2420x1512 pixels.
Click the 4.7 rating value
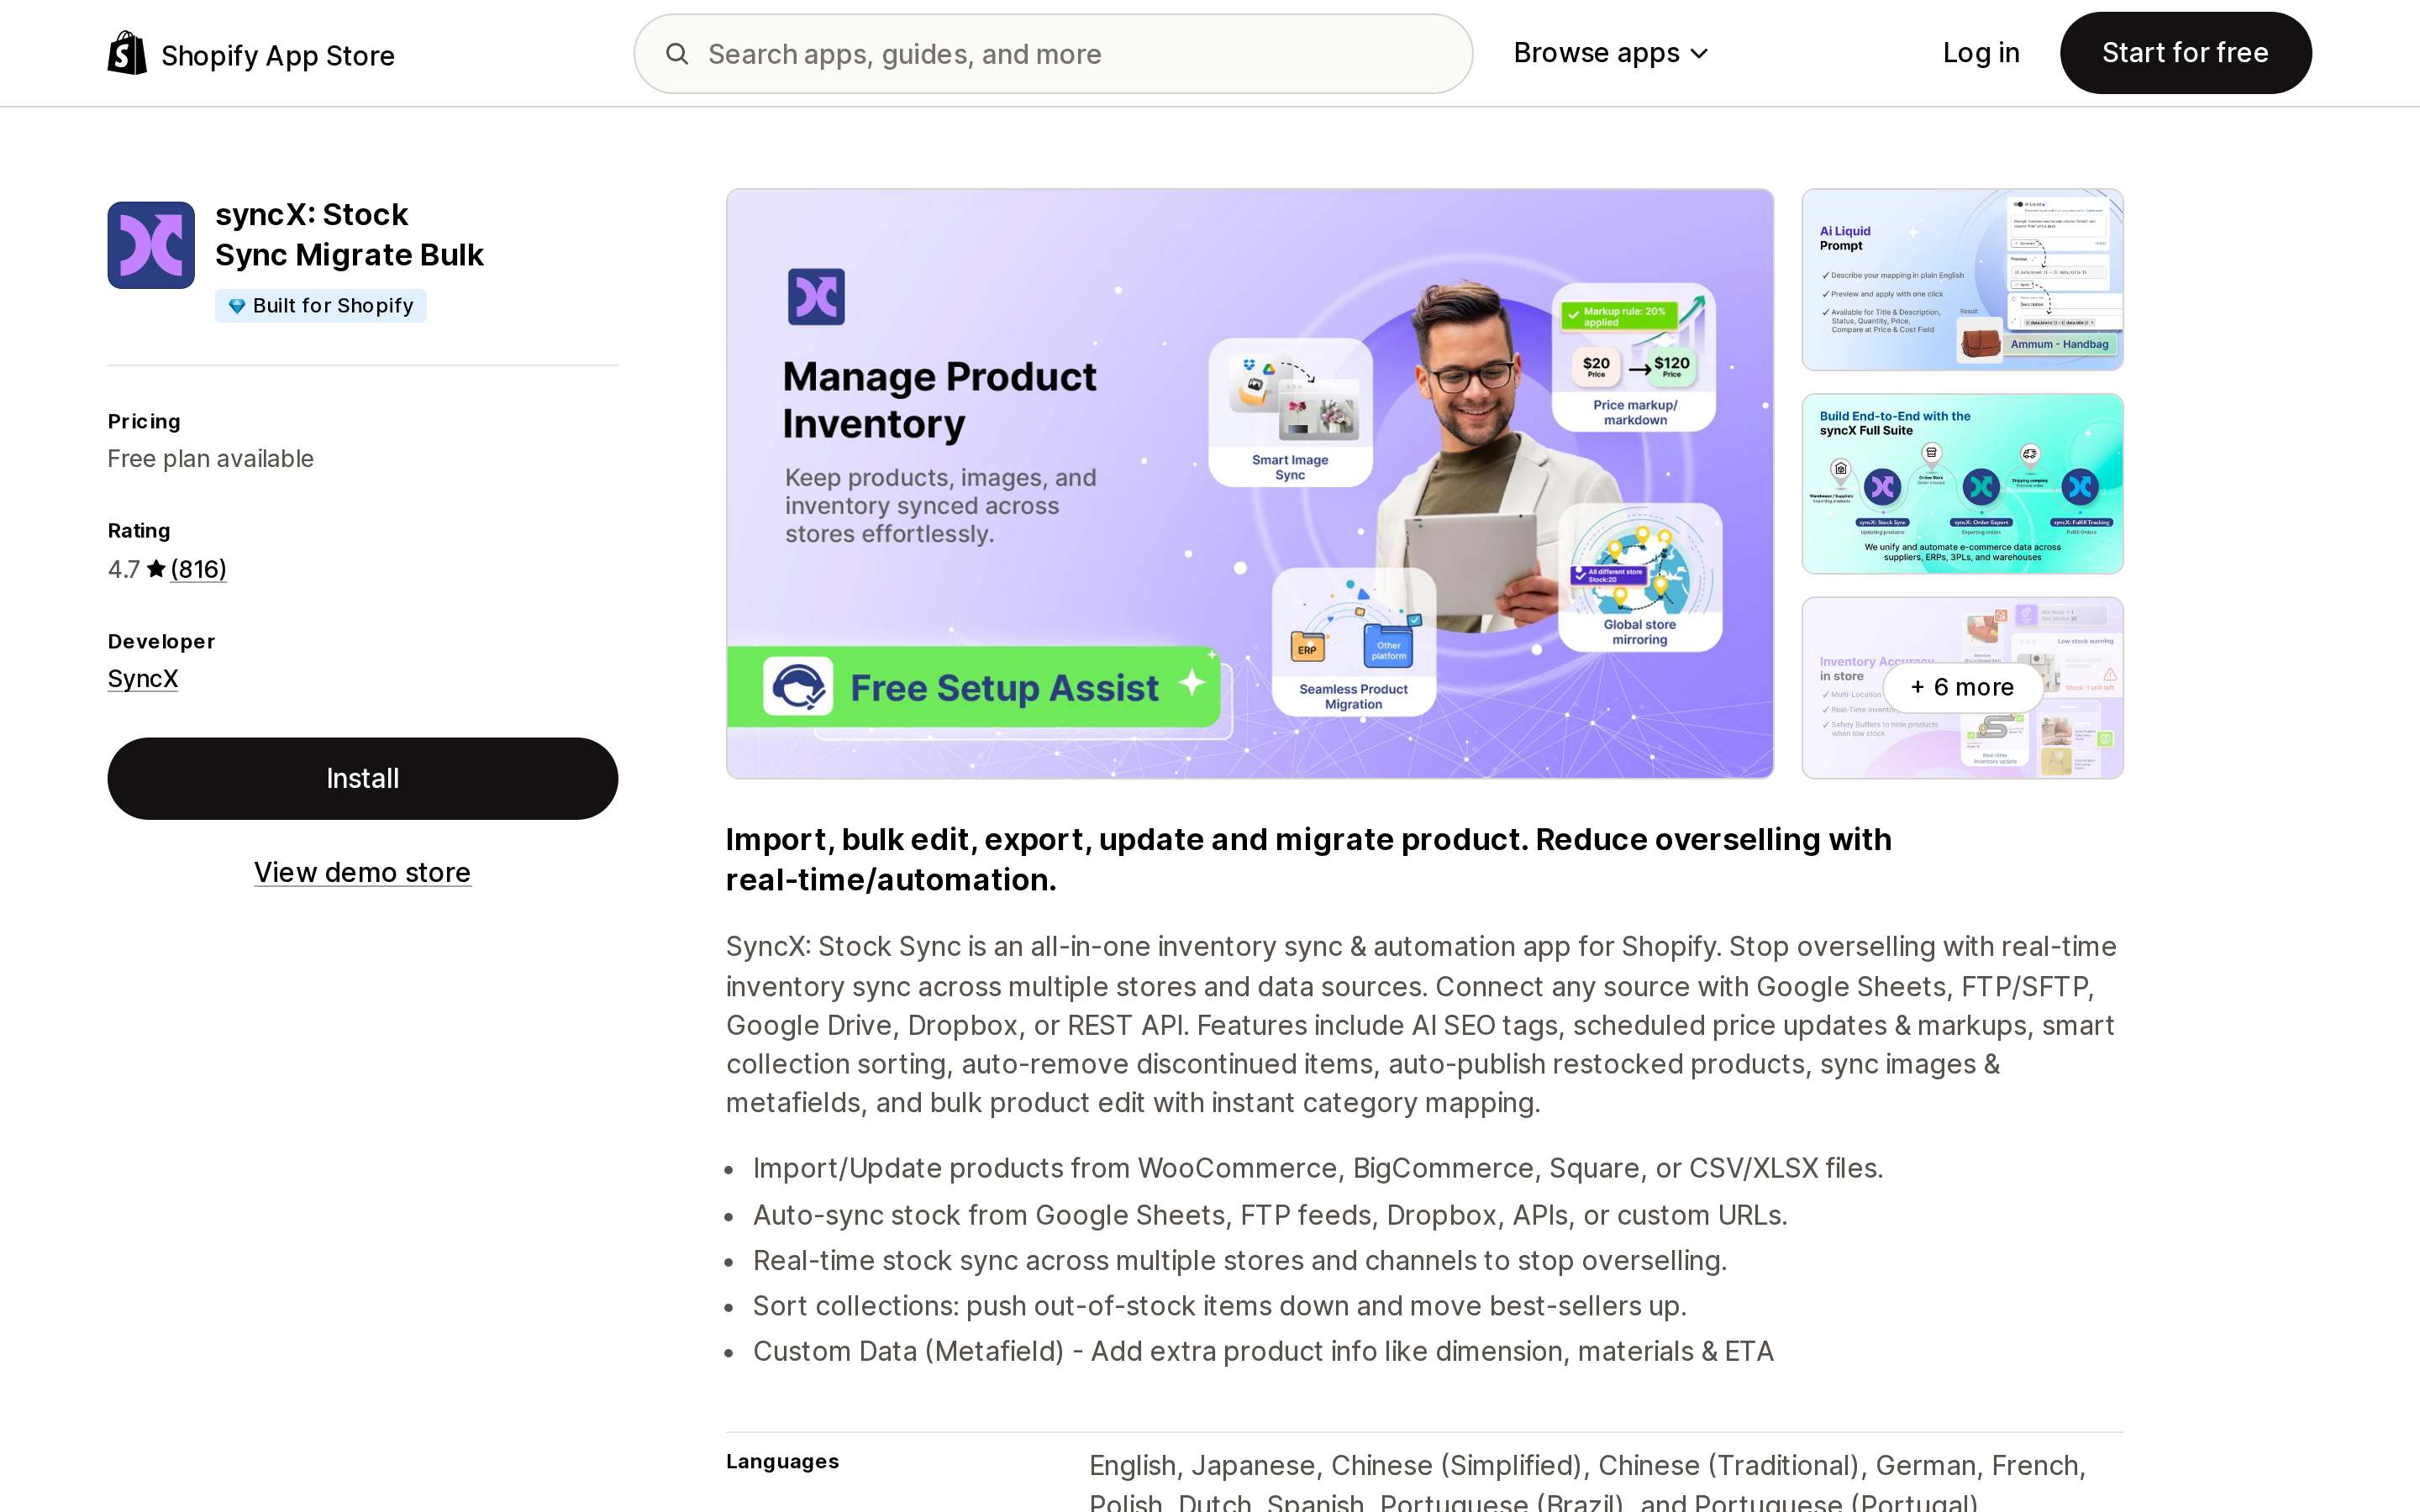coord(124,569)
